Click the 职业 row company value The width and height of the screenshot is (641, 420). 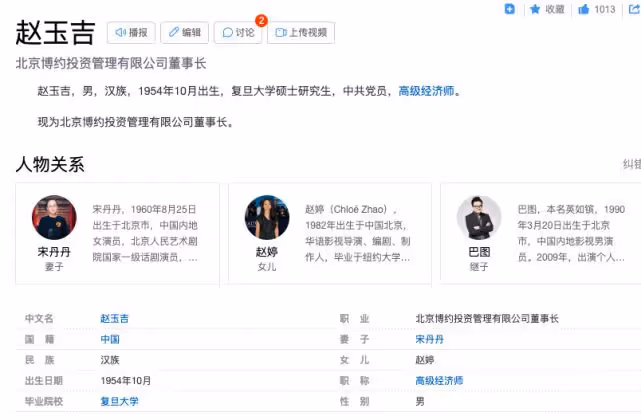[x=487, y=319]
